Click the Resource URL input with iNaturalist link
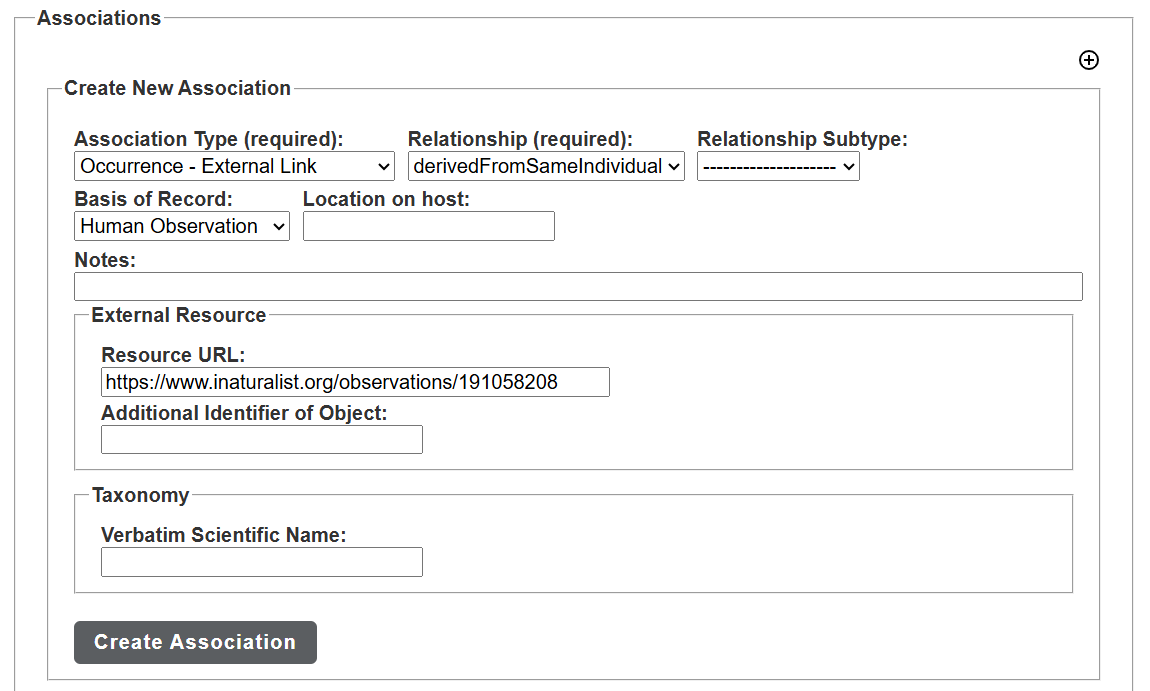The image size is (1150, 691). [355, 382]
